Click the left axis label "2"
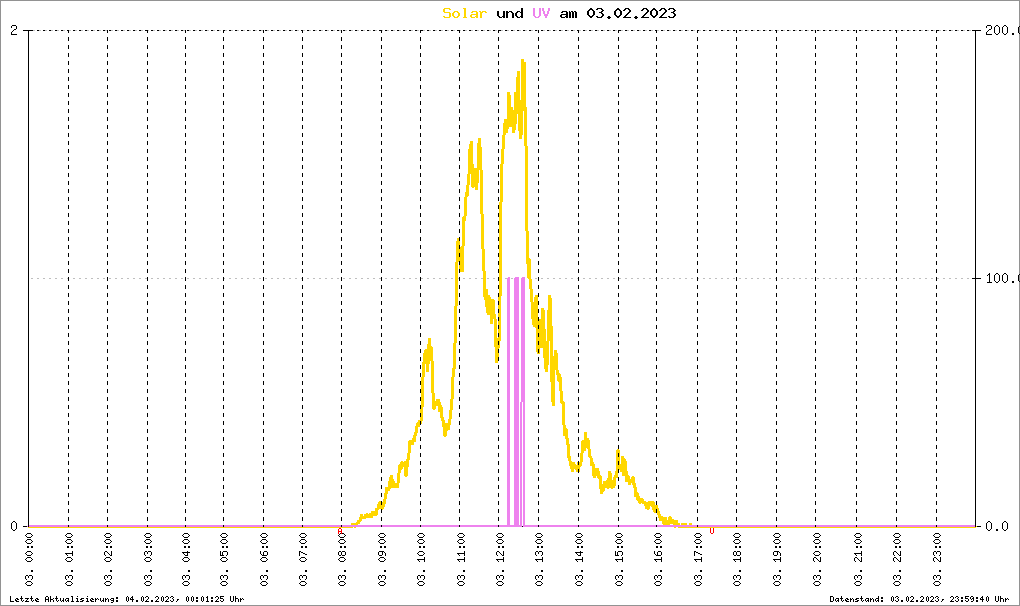The image size is (1020, 606). point(14,30)
